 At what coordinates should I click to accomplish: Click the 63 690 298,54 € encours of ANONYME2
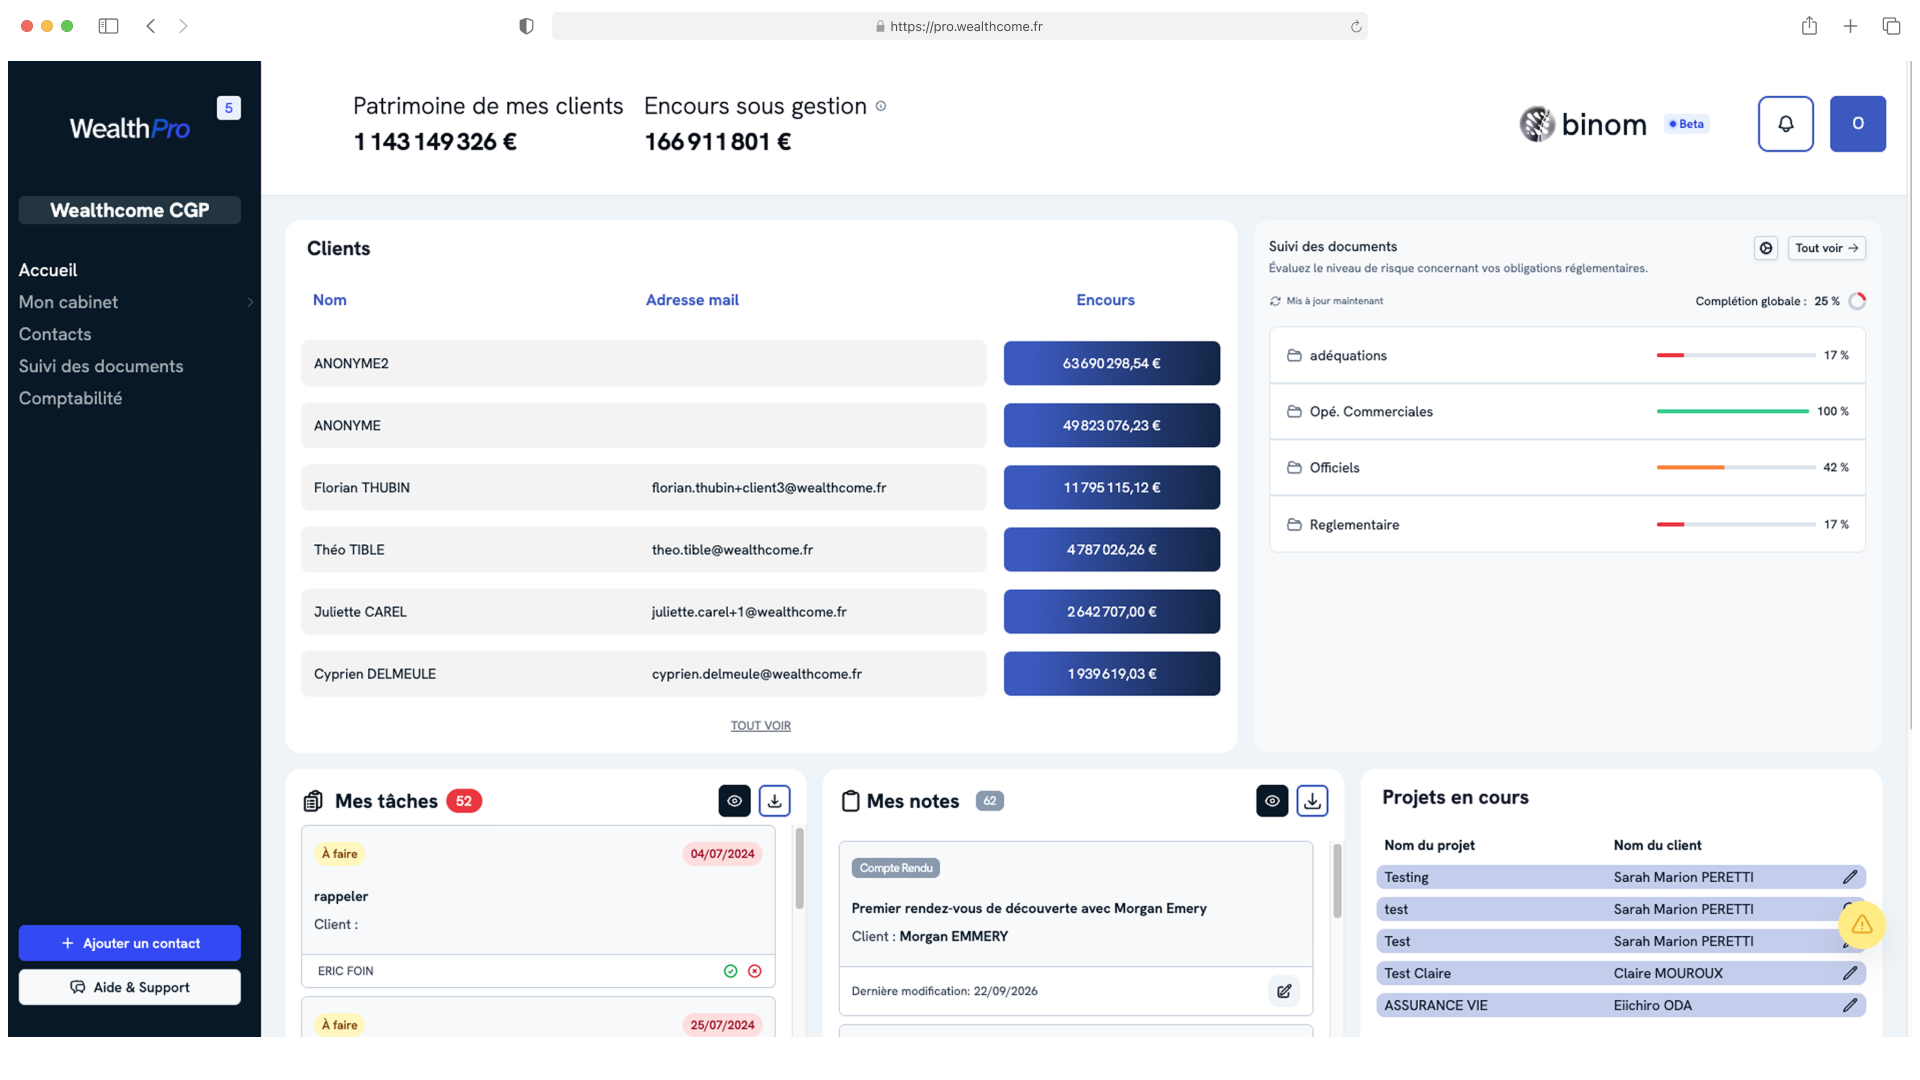tap(1111, 363)
